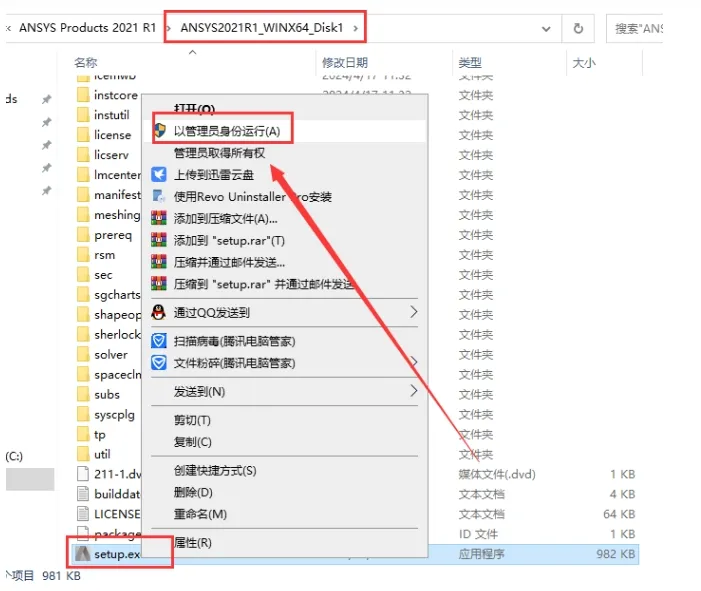701x591 pixels.
Task: Click WinRAR icon beside 压缩并通过邮件发送
Action: click(159, 262)
